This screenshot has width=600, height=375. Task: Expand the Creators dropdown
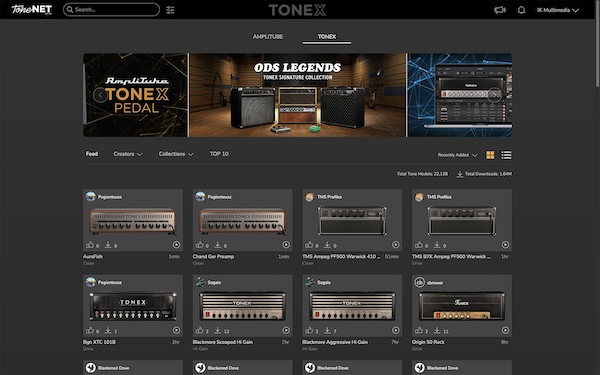pyautogui.click(x=128, y=154)
